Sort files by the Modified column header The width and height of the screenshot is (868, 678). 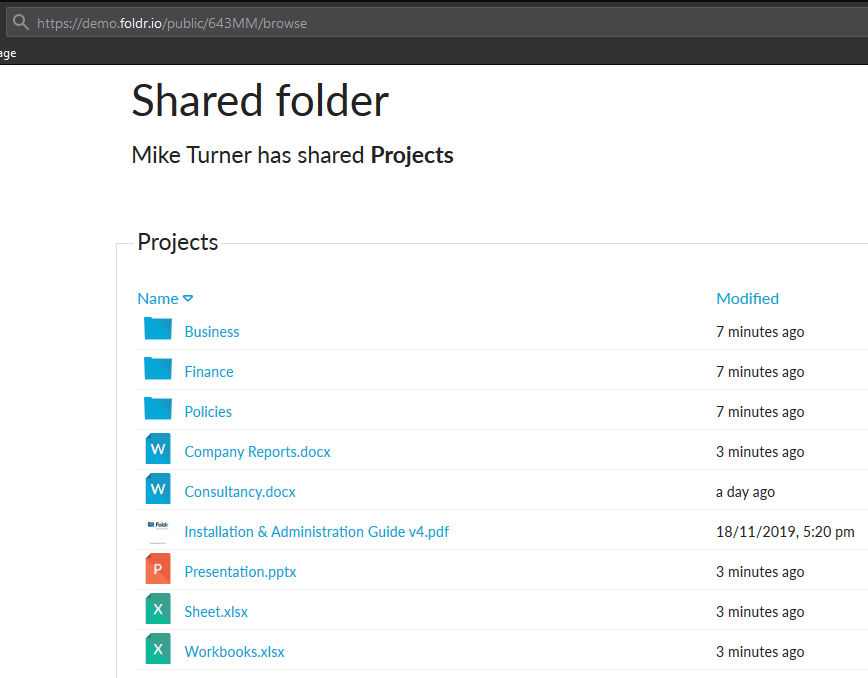click(747, 298)
